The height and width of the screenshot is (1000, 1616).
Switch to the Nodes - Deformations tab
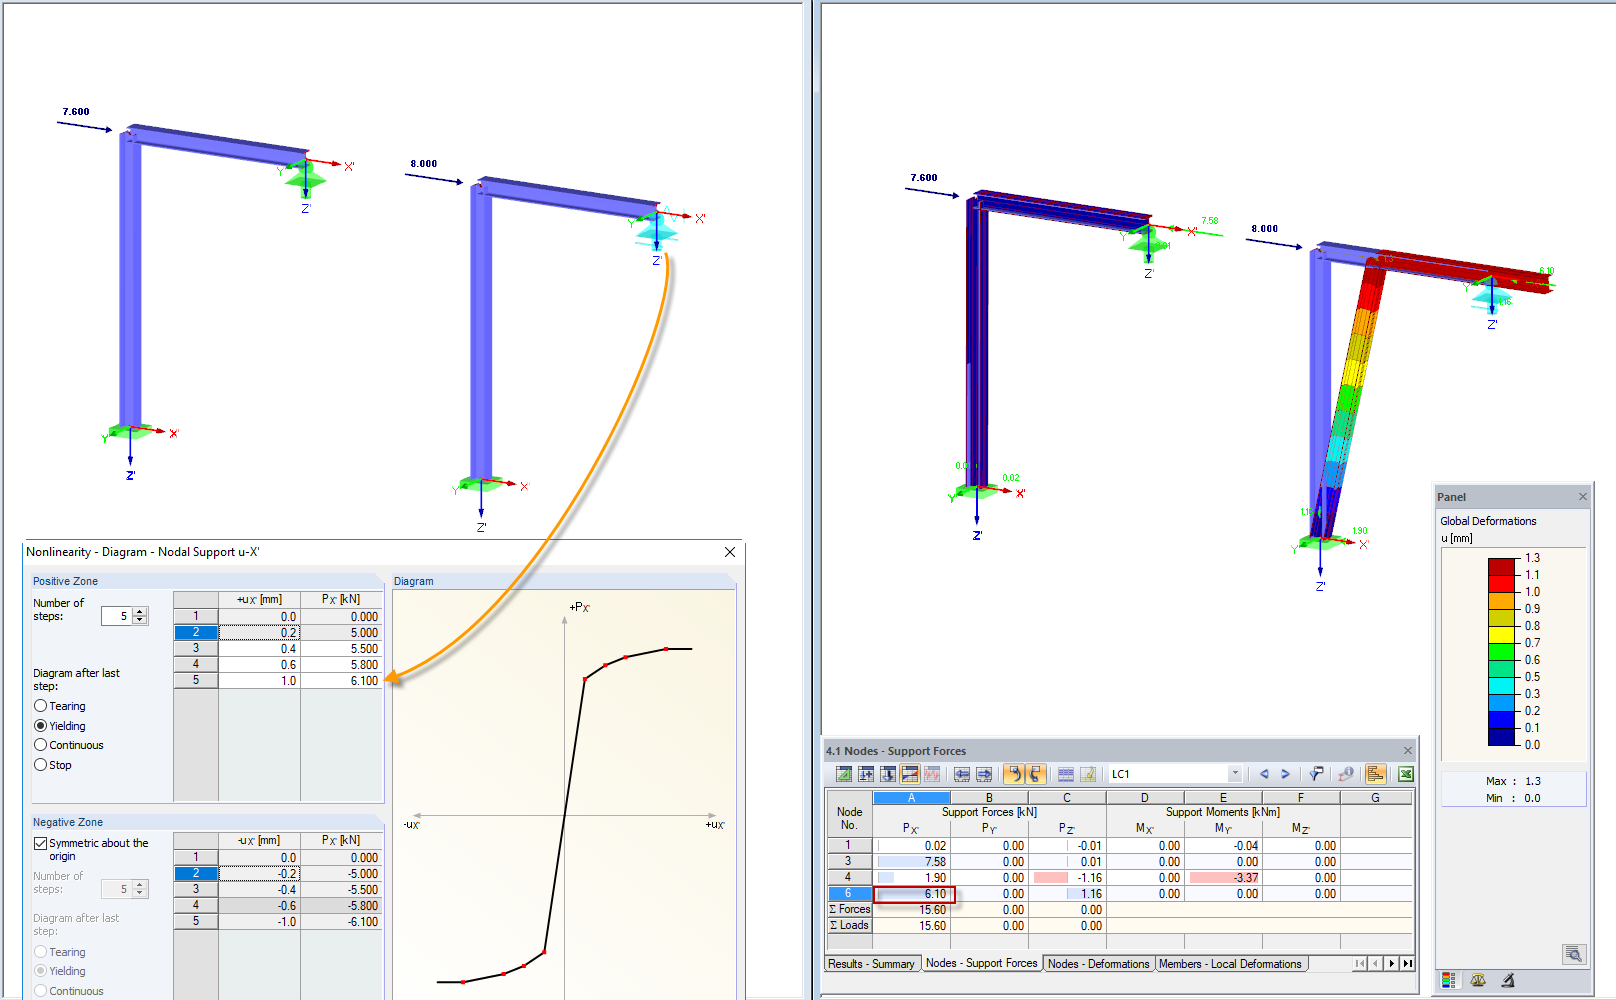1098,963
